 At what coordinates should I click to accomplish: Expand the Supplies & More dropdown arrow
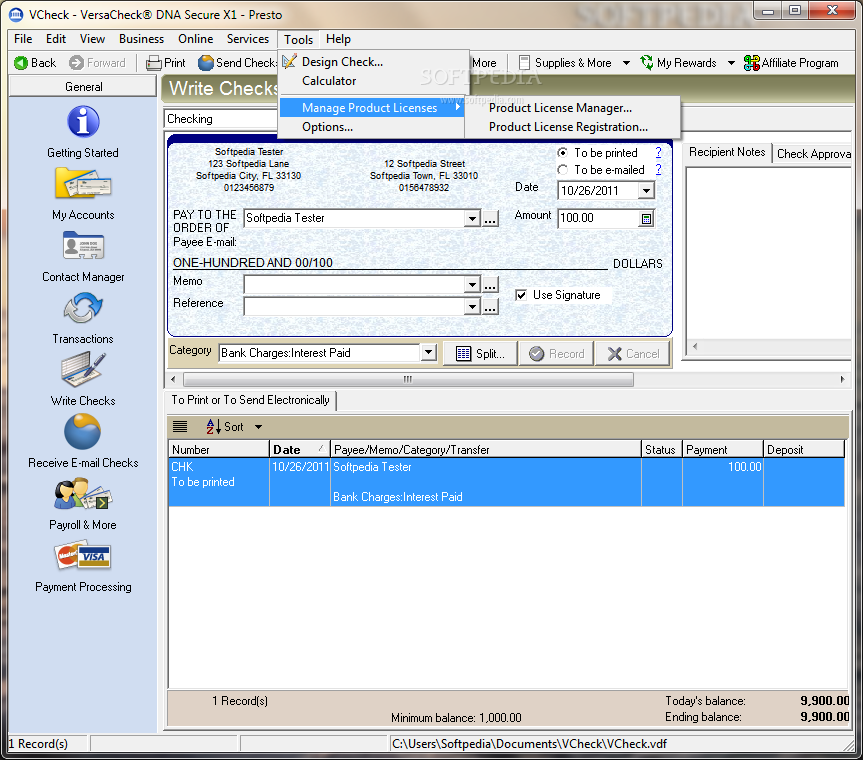coord(626,63)
